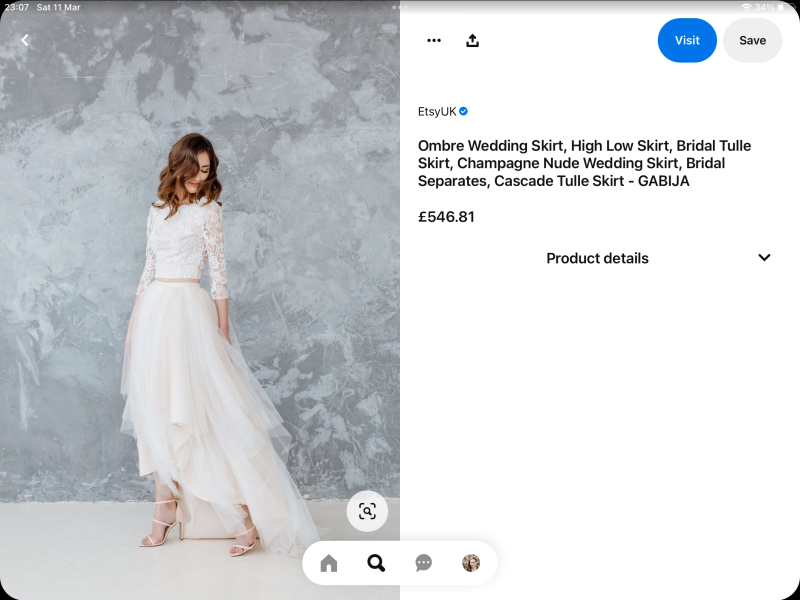Tap the share upload icon

(473, 41)
